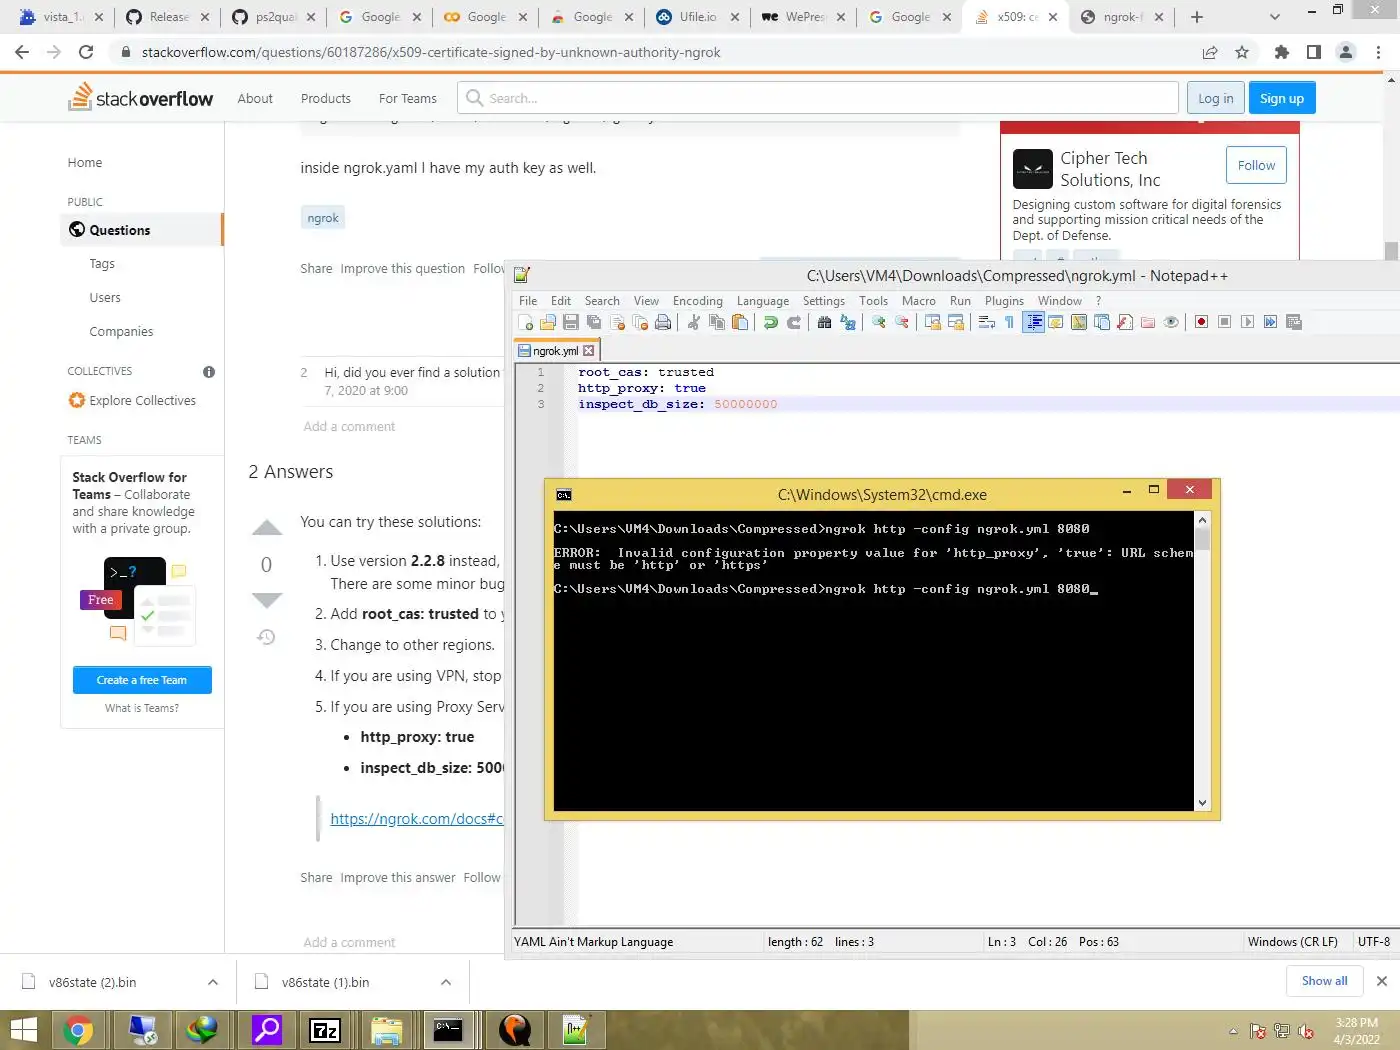
Task: Upvote the first Stack Overflow answer
Action: pyautogui.click(x=267, y=528)
